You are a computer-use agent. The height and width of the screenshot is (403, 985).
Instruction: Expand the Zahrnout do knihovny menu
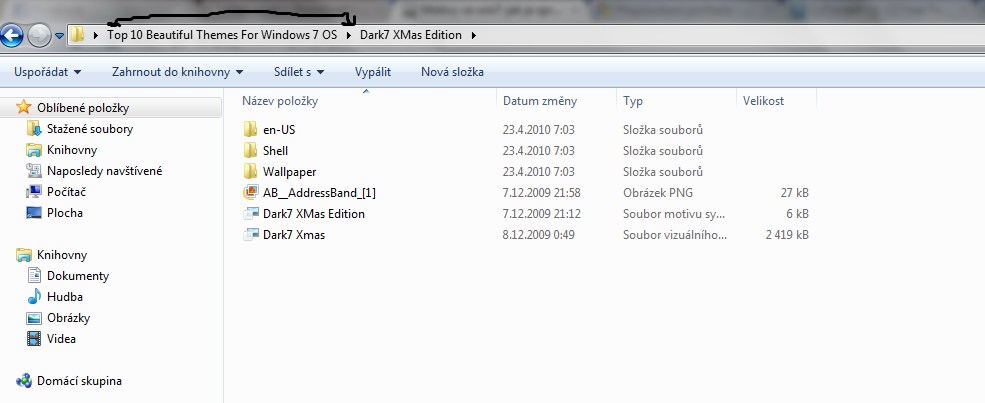click(x=178, y=72)
